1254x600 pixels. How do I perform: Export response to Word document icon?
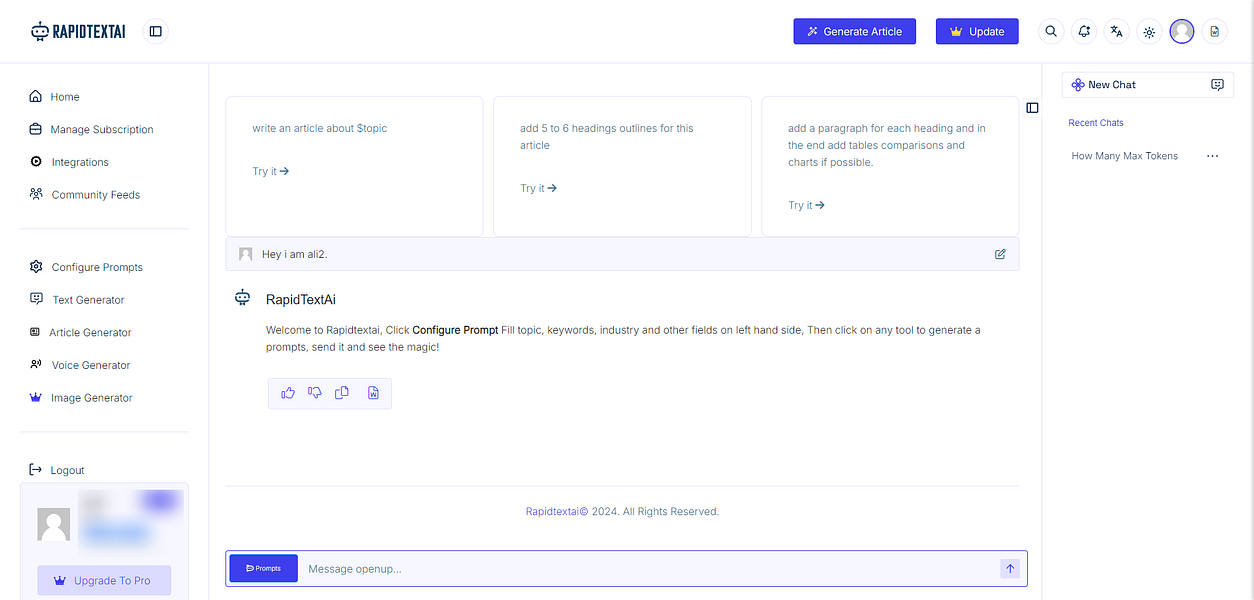tap(373, 393)
